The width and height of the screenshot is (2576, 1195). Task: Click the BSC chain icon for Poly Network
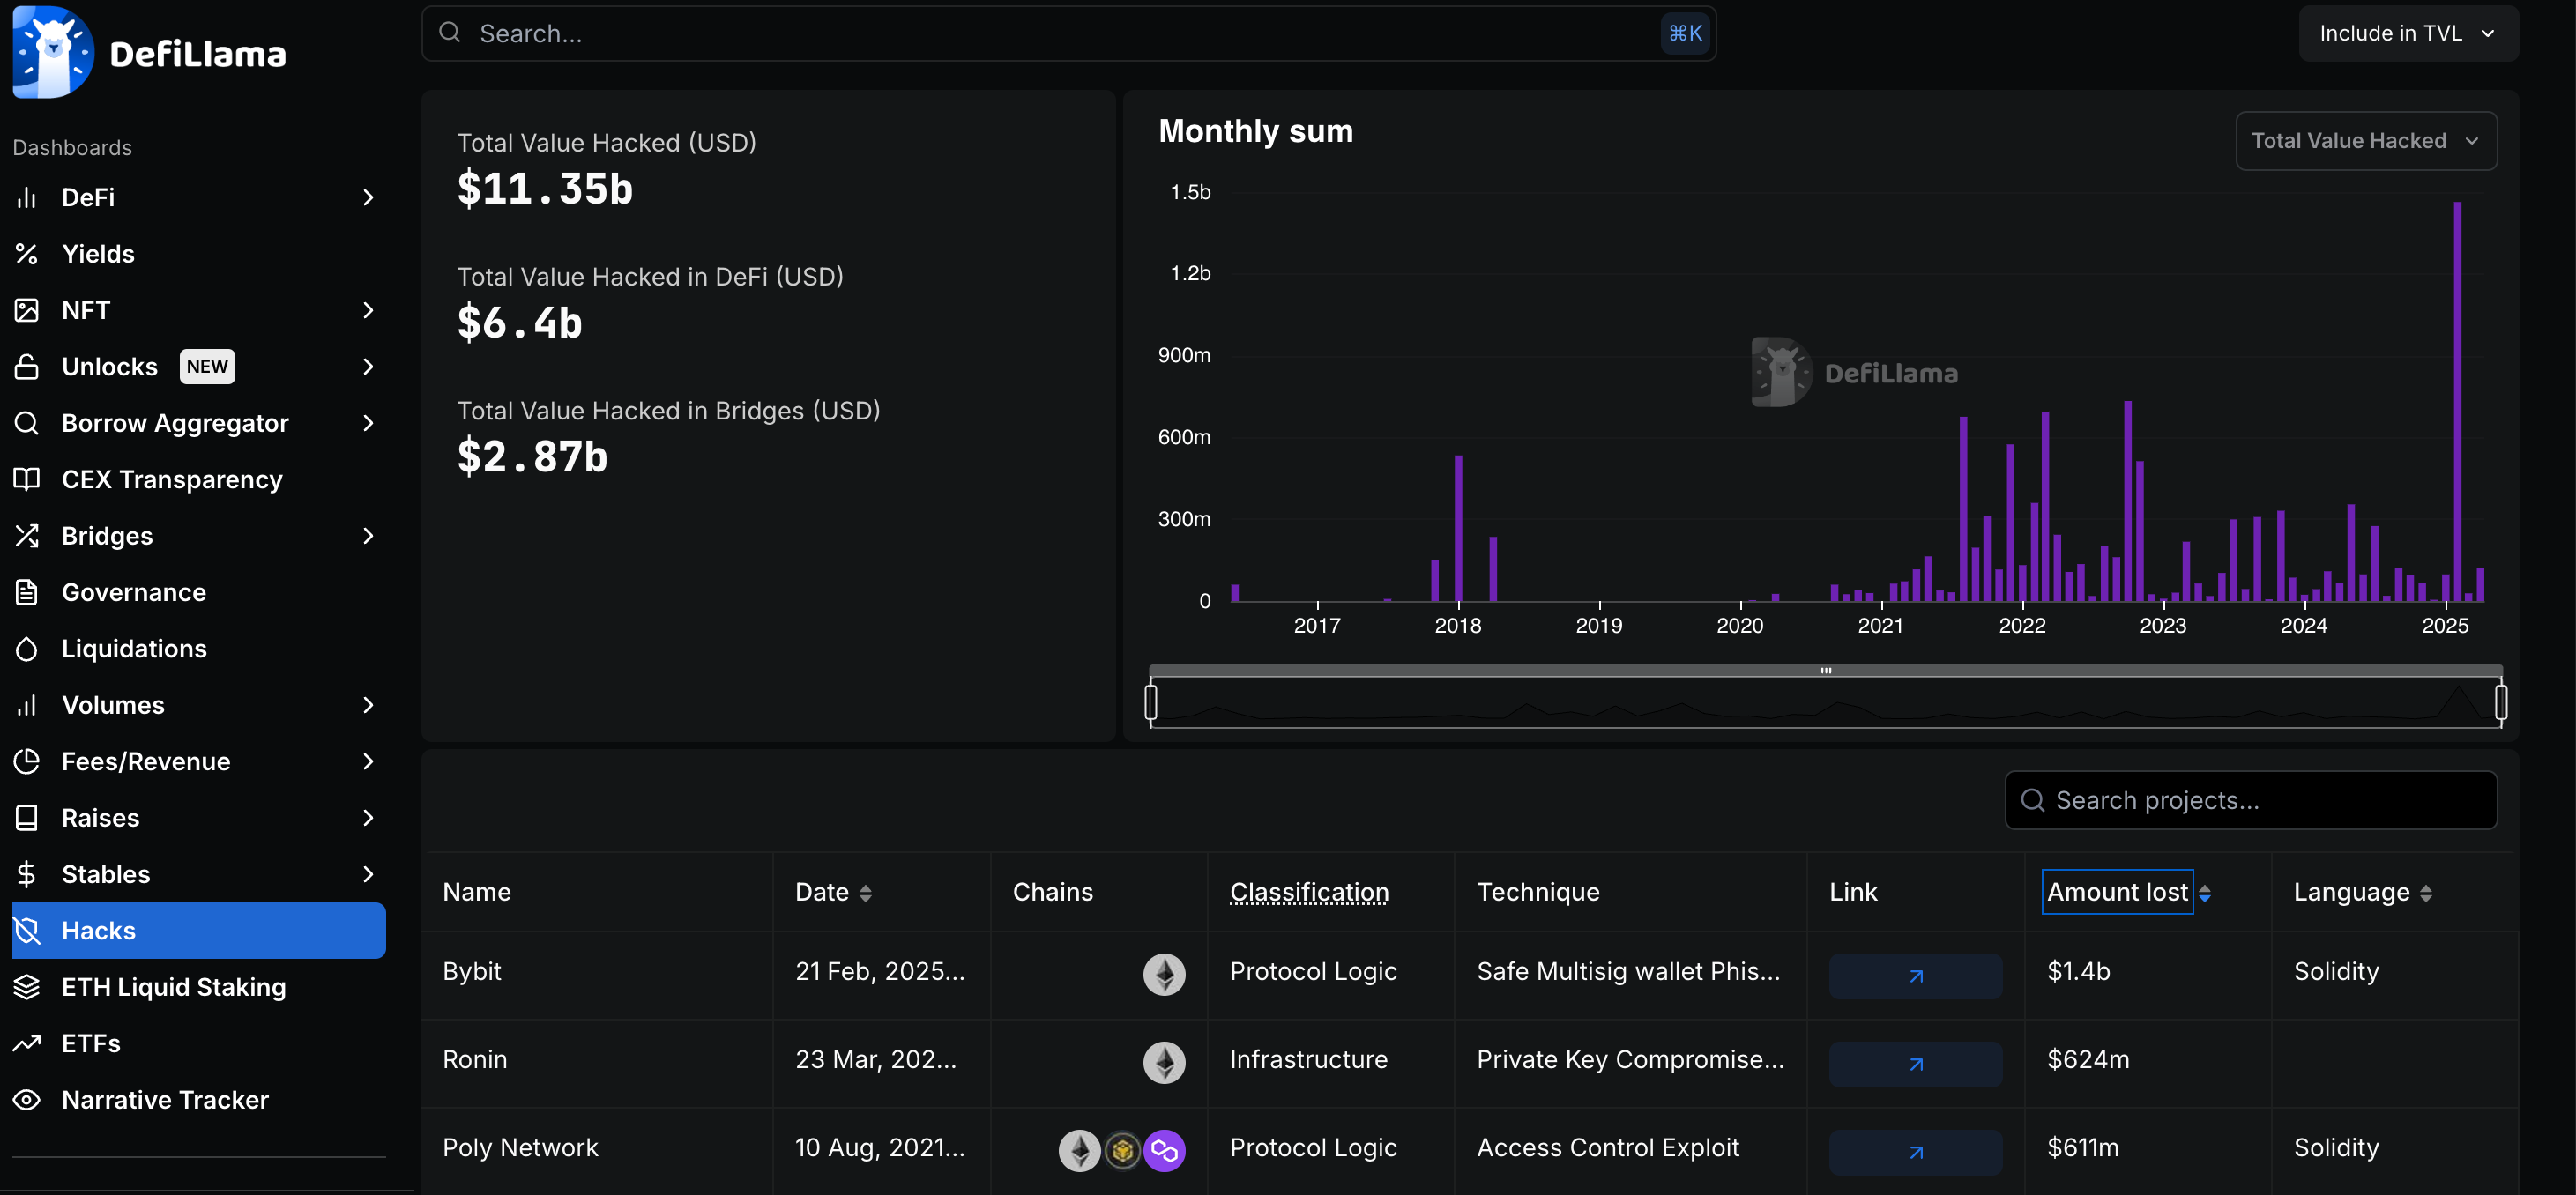tap(1123, 1150)
